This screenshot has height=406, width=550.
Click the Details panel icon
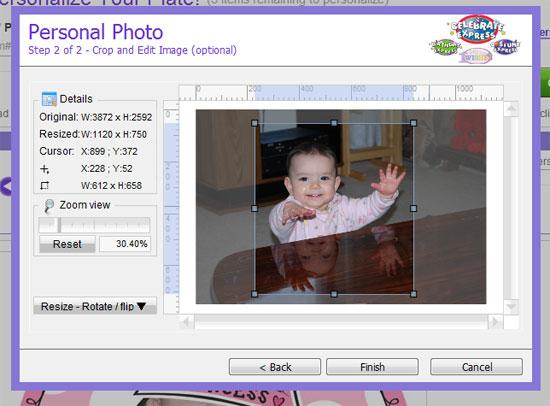point(49,99)
